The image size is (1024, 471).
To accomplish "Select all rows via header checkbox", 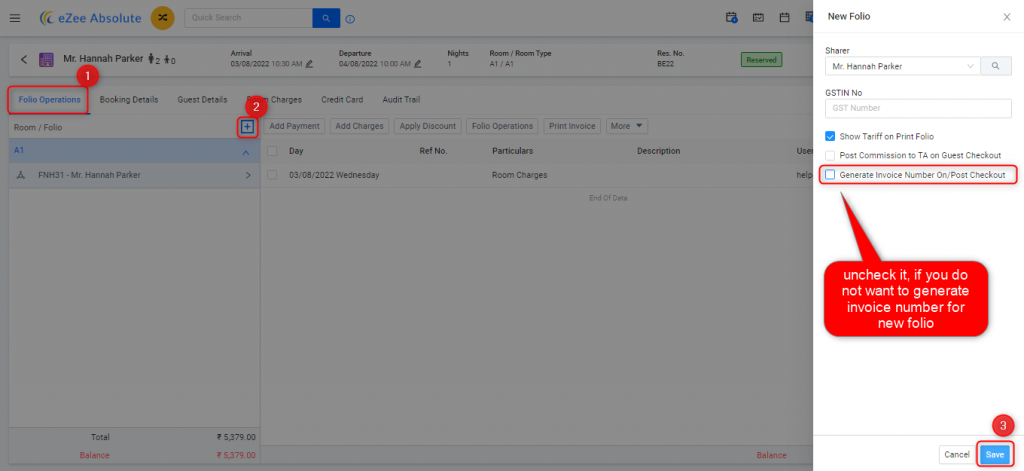I will tap(272, 151).
